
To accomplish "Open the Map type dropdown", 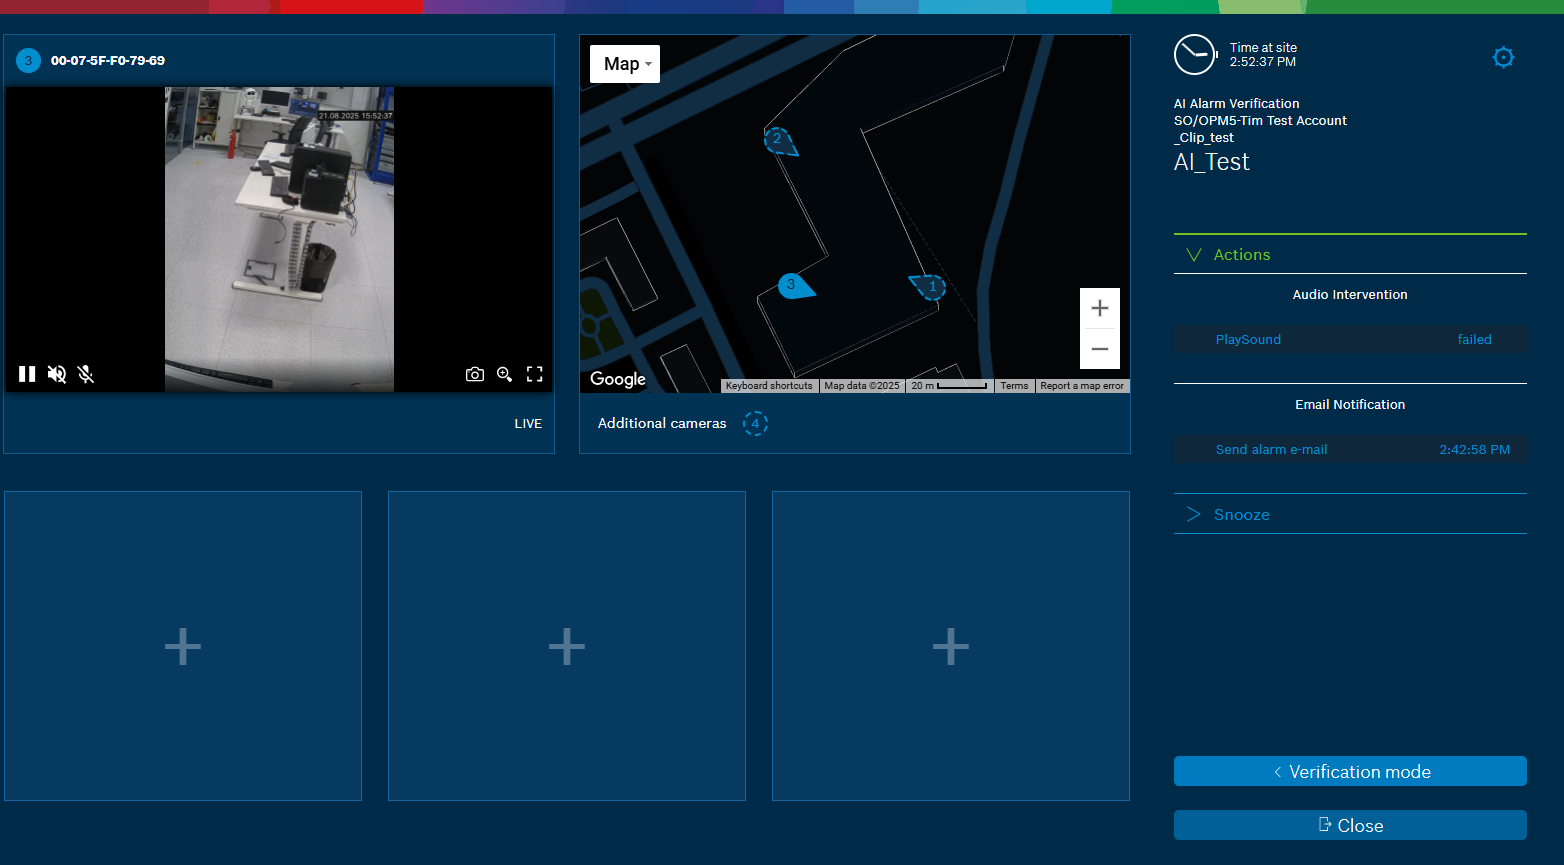I will tap(625, 64).
